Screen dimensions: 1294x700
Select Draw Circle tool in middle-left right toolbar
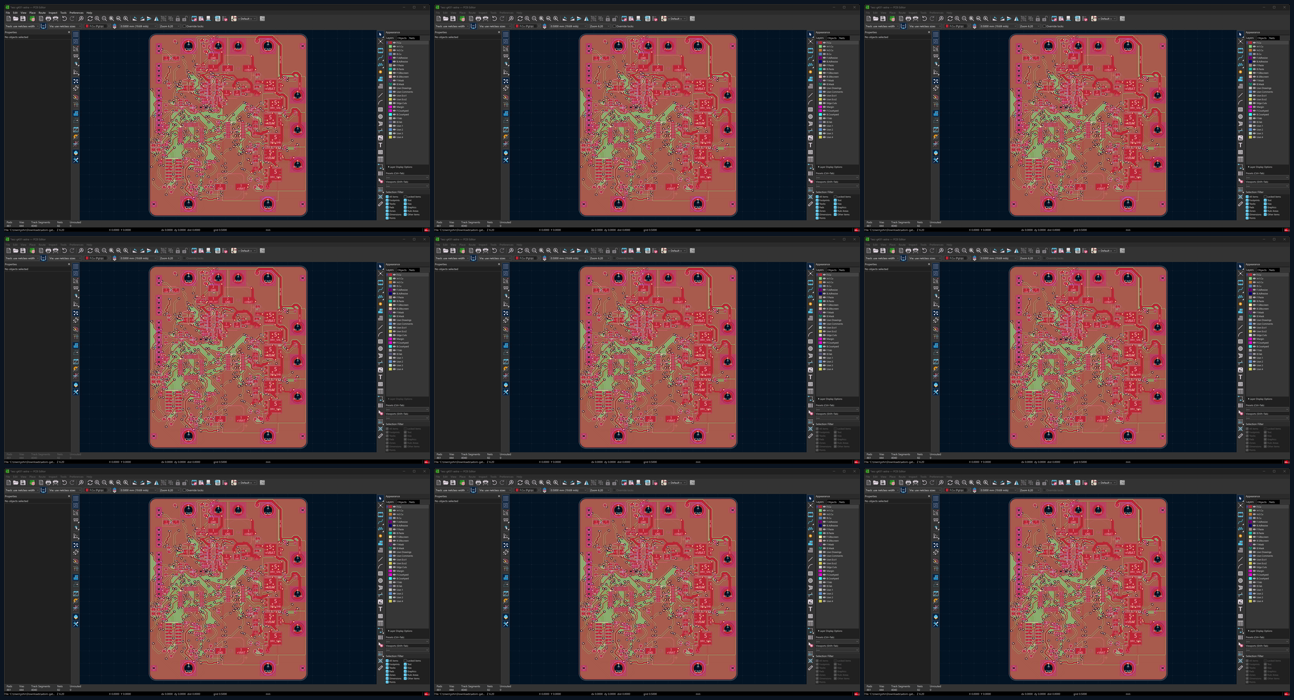pos(380,349)
